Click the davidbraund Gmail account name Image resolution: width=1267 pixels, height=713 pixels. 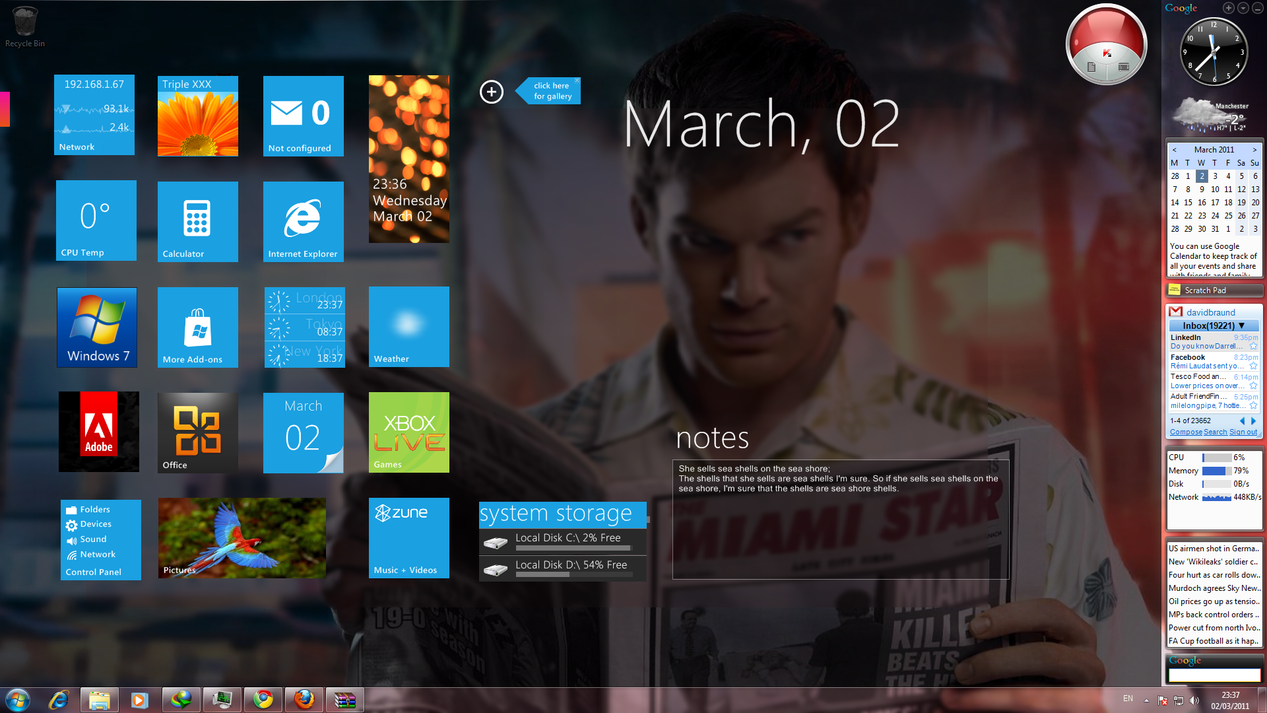pyautogui.click(x=1210, y=312)
